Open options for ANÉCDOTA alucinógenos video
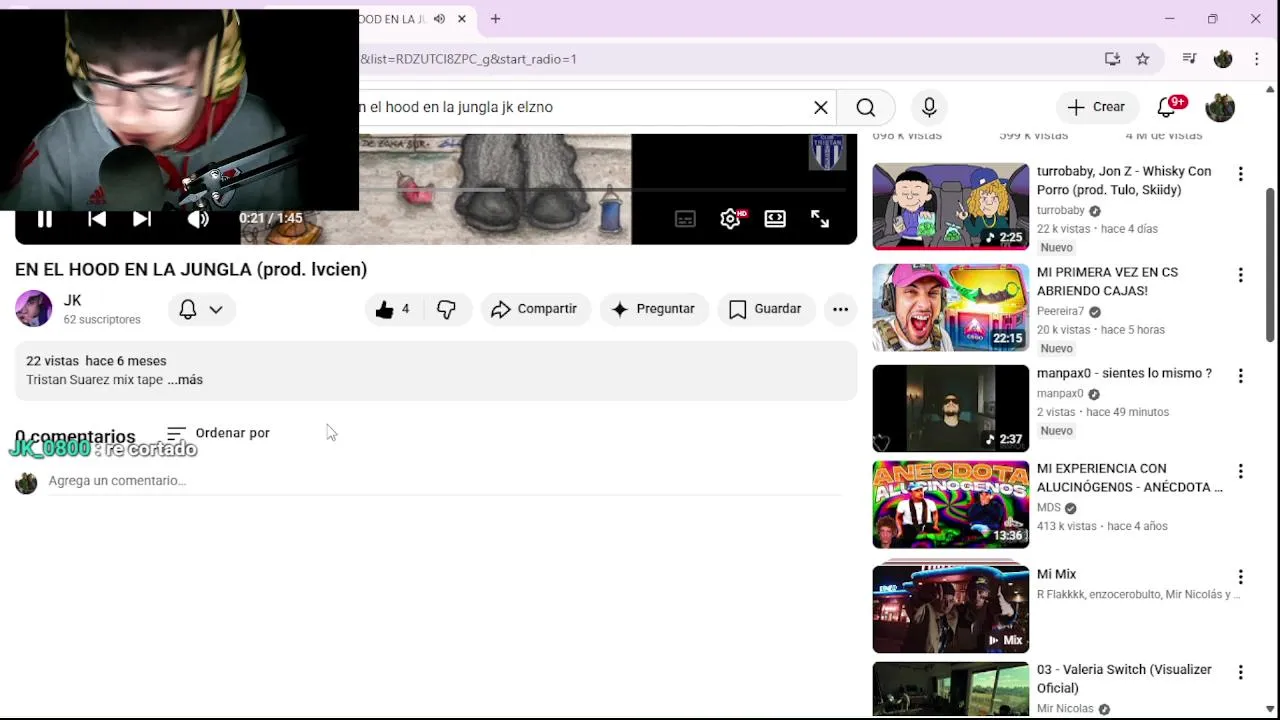The height and width of the screenshot is (720, 1280). pos(1241,471)
